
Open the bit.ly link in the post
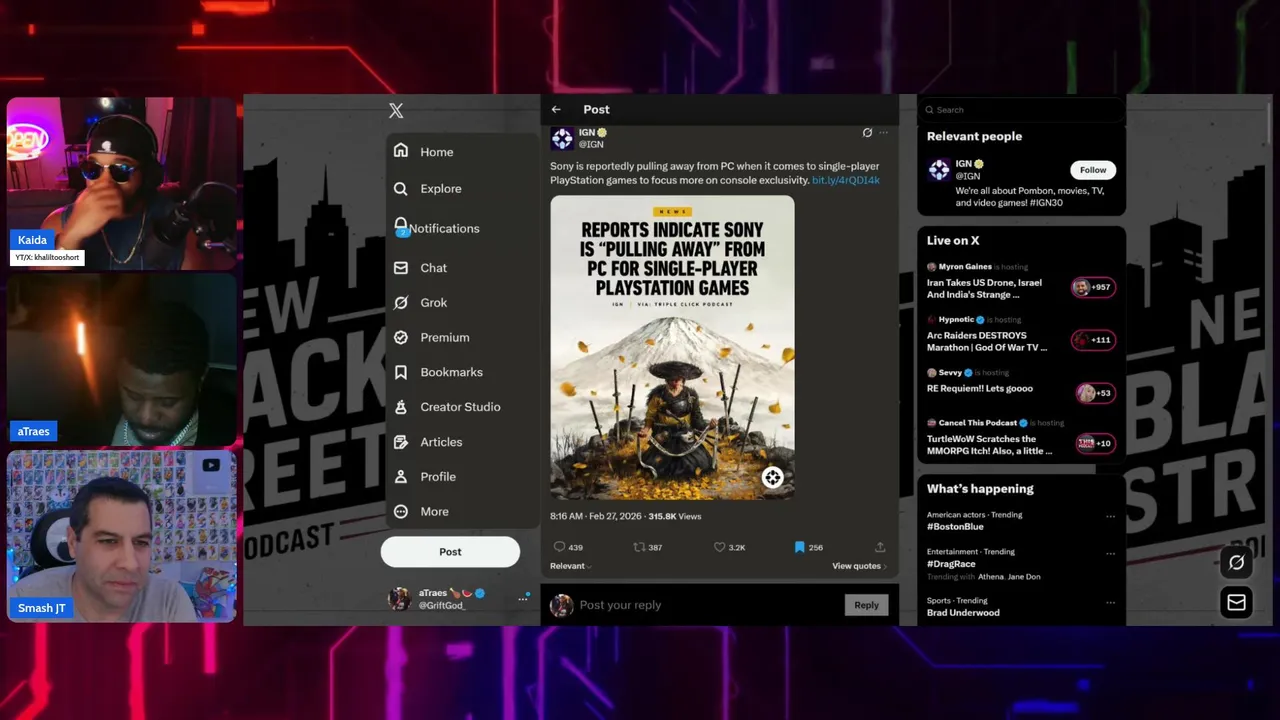tap(846, 180)
